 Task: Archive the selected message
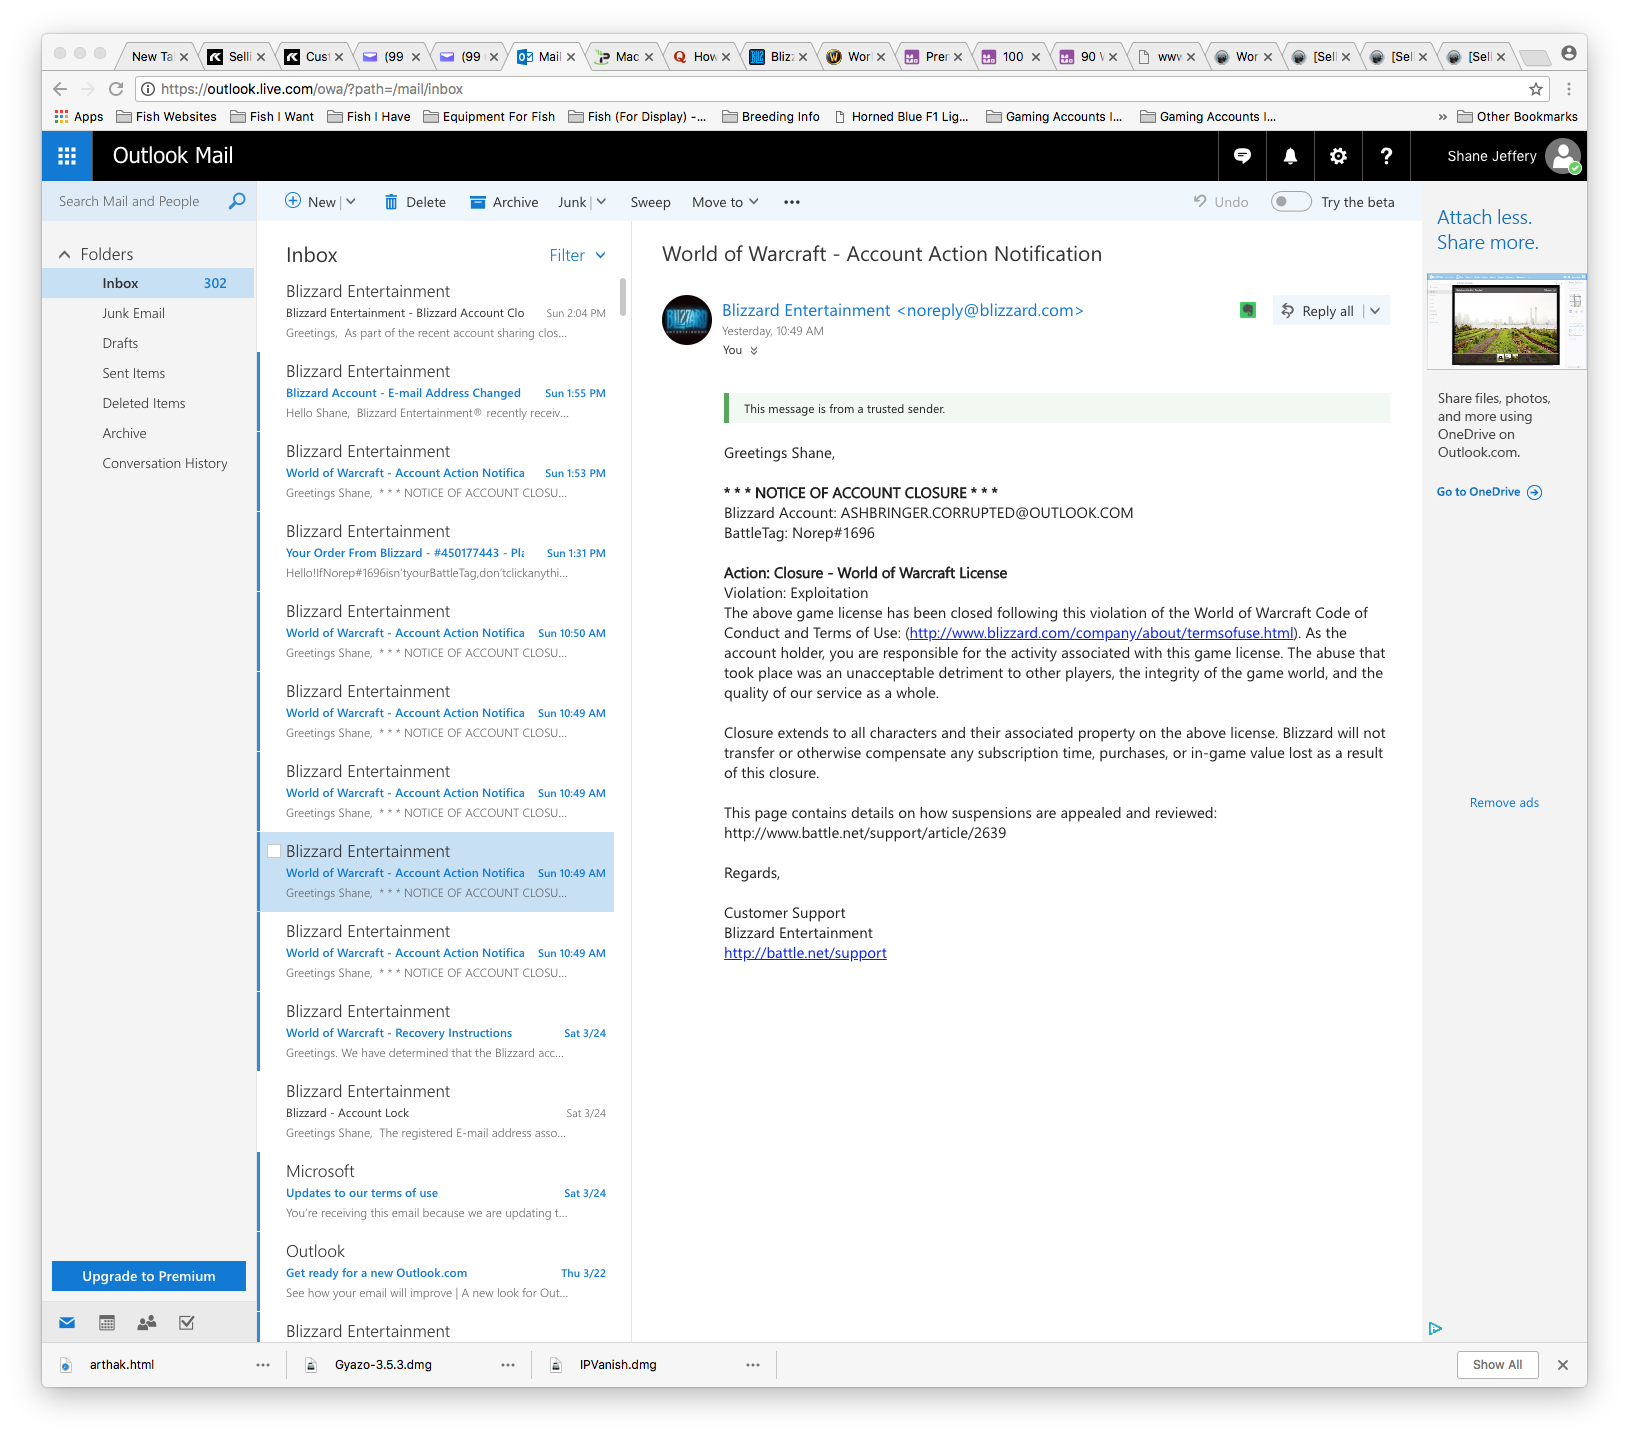coord(504,202)
